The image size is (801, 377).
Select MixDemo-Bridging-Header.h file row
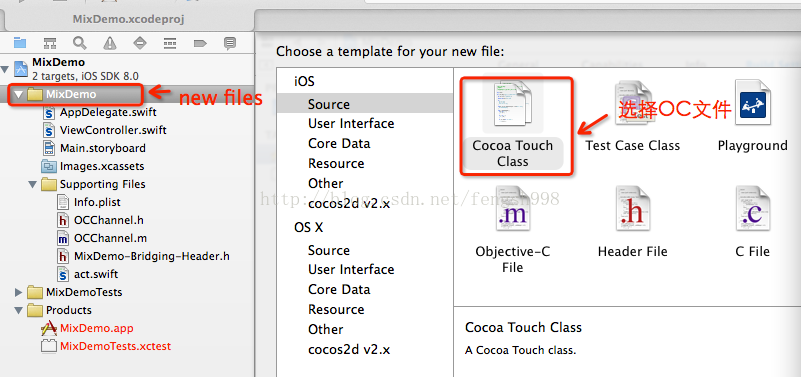coord(127,256)
